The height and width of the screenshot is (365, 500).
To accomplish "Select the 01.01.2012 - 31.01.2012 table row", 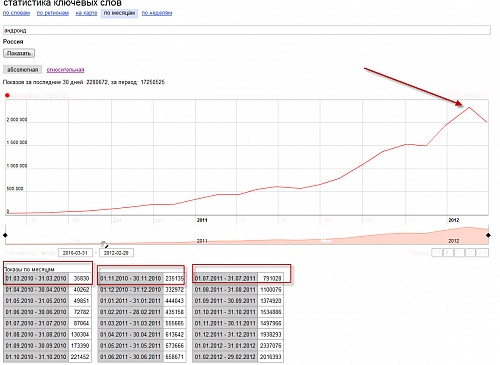I will (238, 346).
